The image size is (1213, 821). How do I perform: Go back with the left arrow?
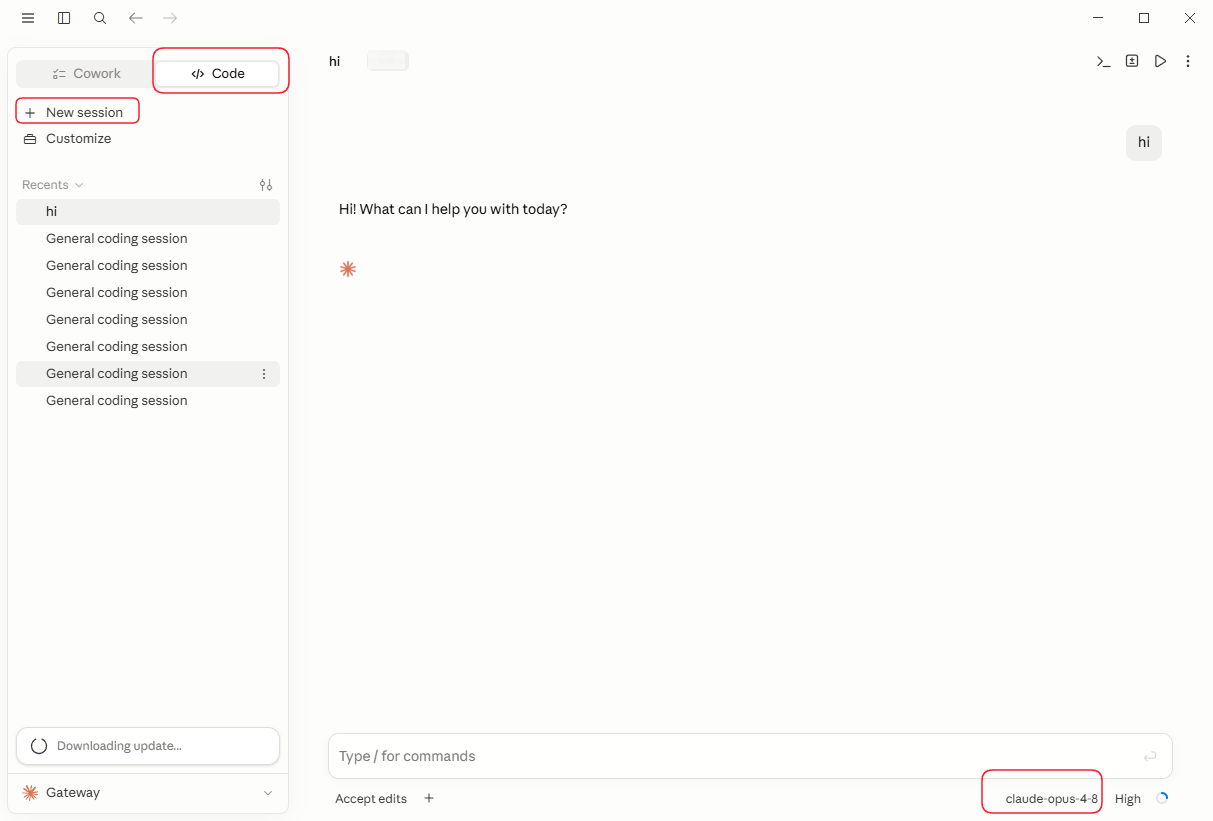pos(136,18)
